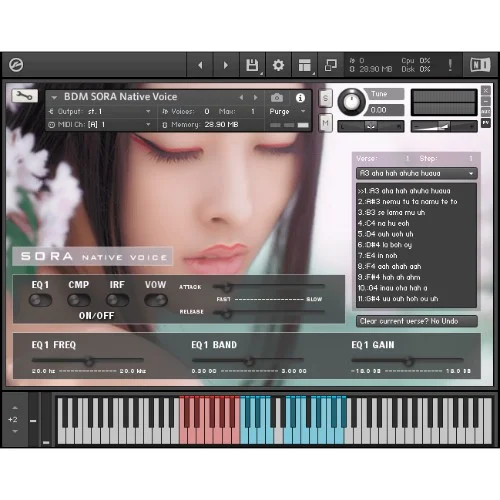The image size is (500, 500).
Task: Click the Tune knob
Action: point(352,102)
